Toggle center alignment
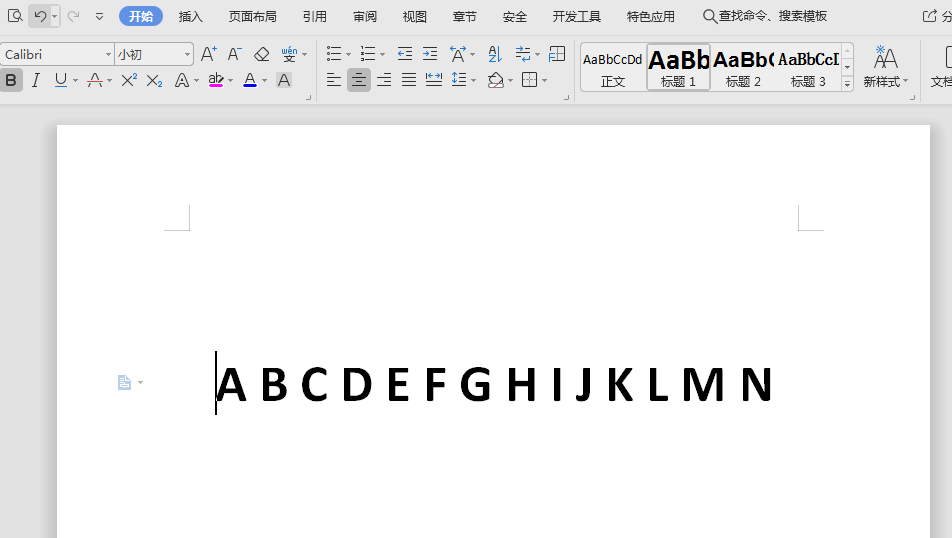Screen dimensions: 952x538 coord(358,80)
